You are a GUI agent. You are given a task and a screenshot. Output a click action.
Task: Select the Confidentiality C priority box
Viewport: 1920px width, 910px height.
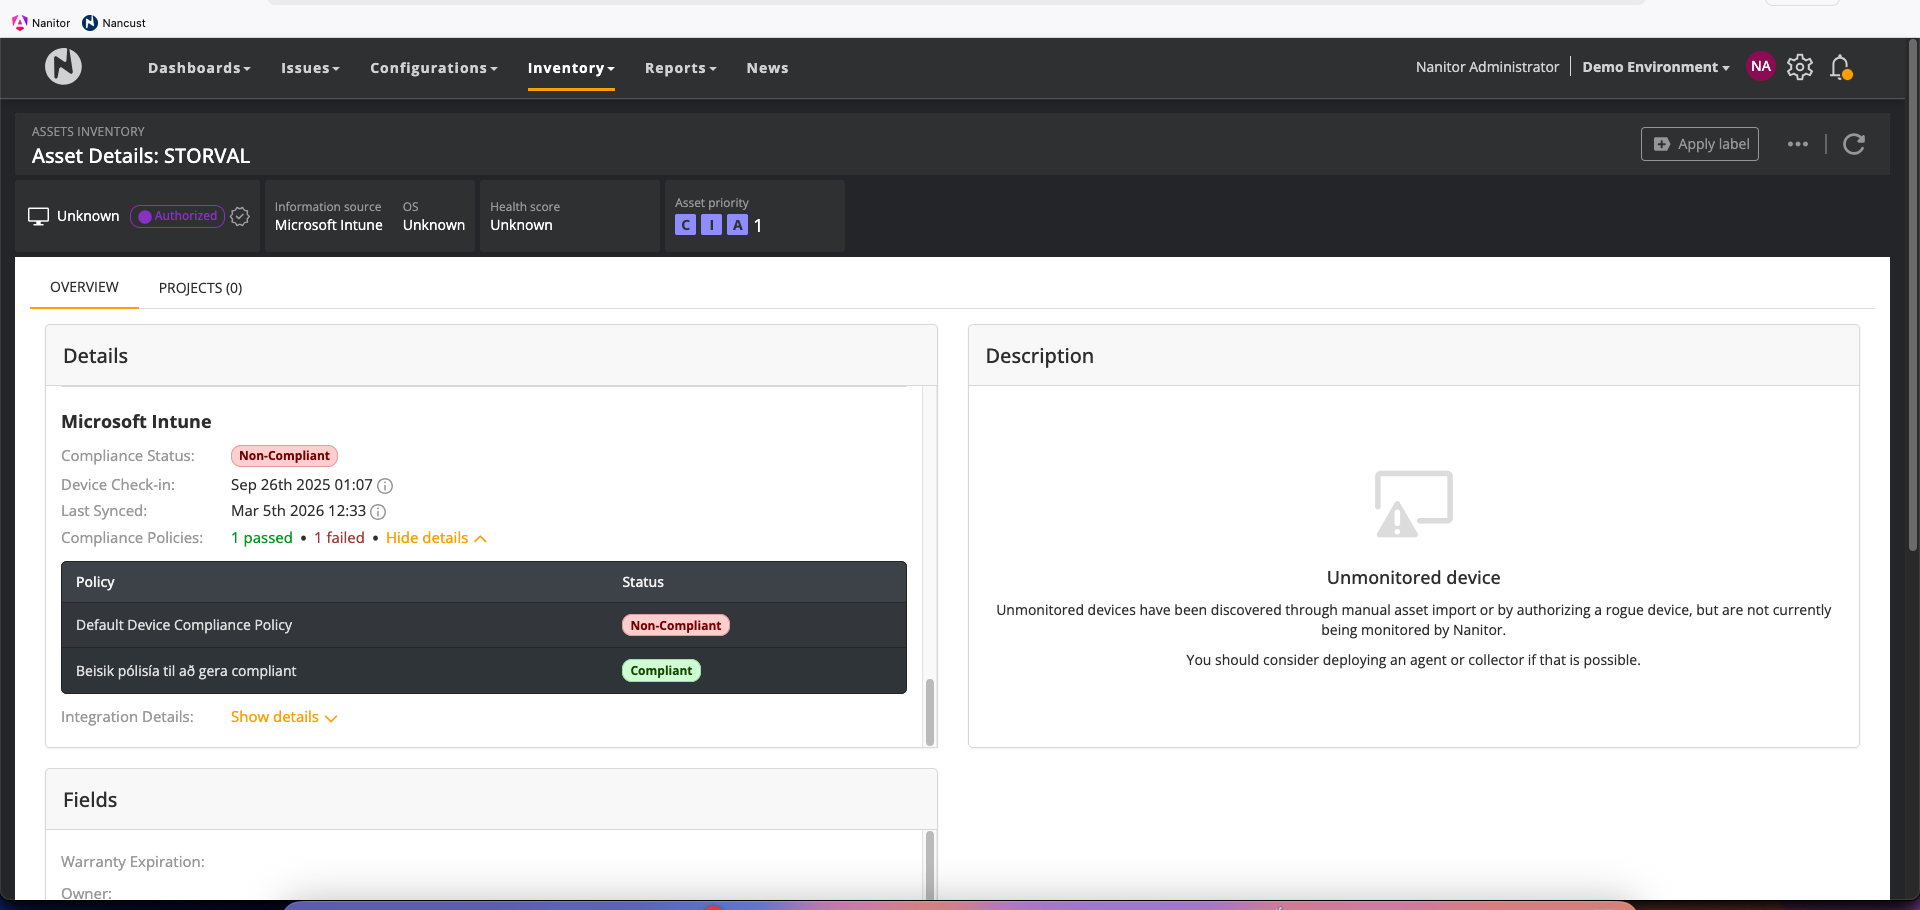point(685,225)
